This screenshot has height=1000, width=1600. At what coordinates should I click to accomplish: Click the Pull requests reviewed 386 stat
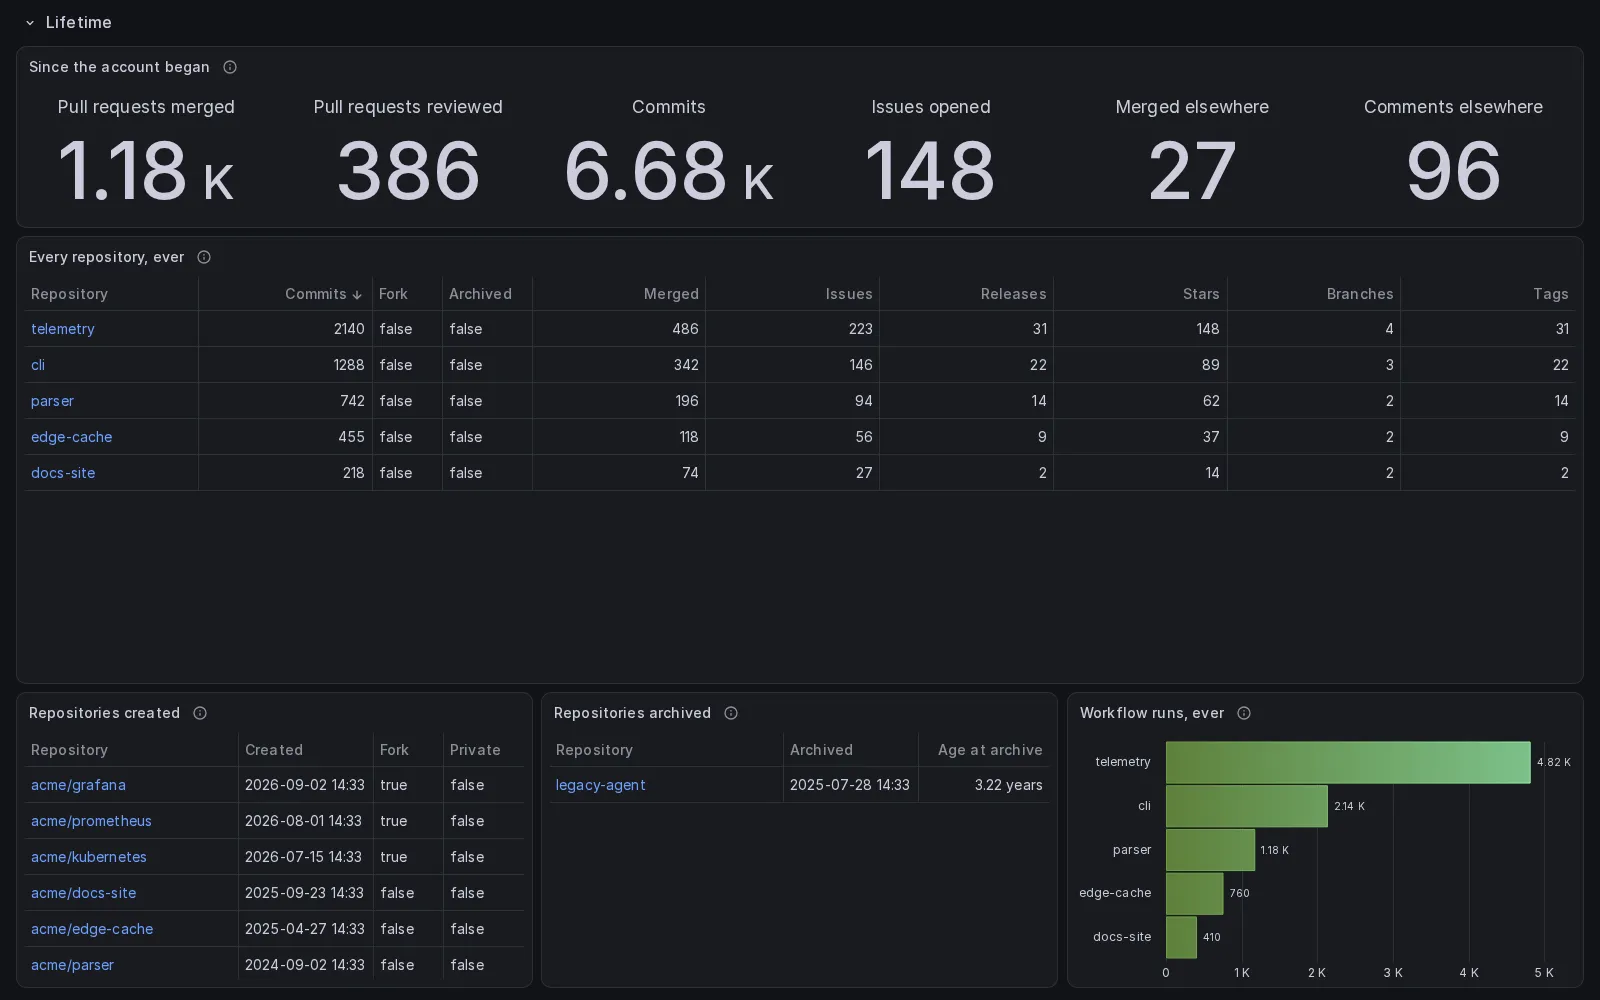(x=408, y=170)
